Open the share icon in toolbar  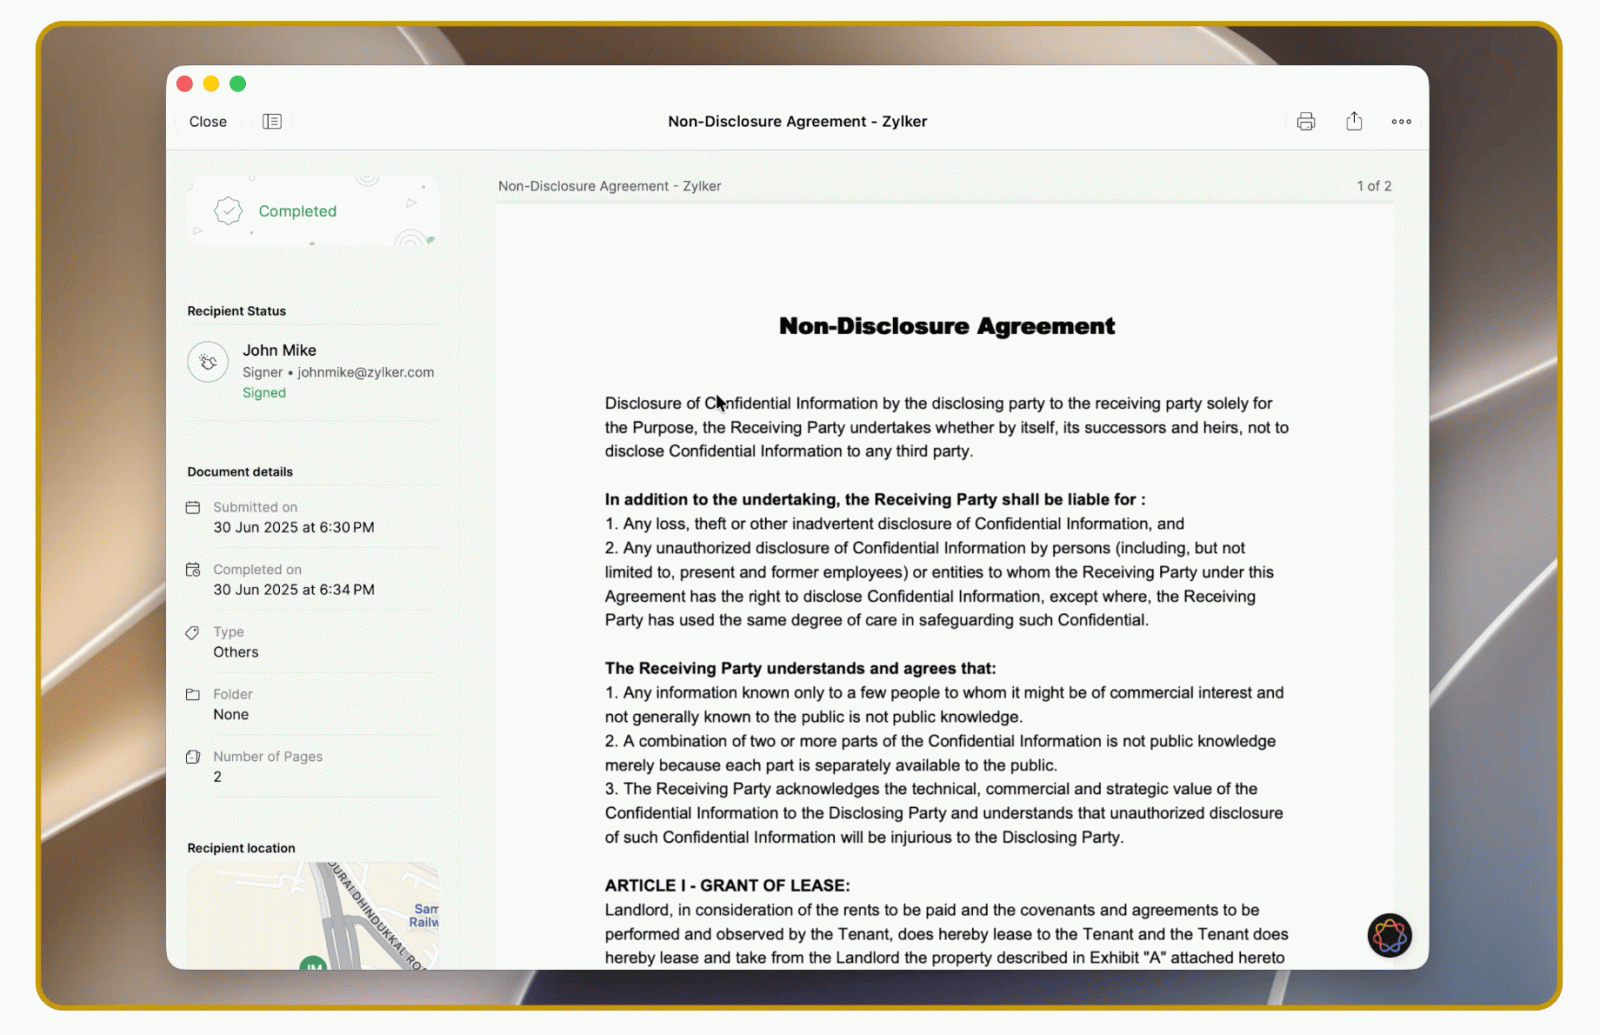1354,121
